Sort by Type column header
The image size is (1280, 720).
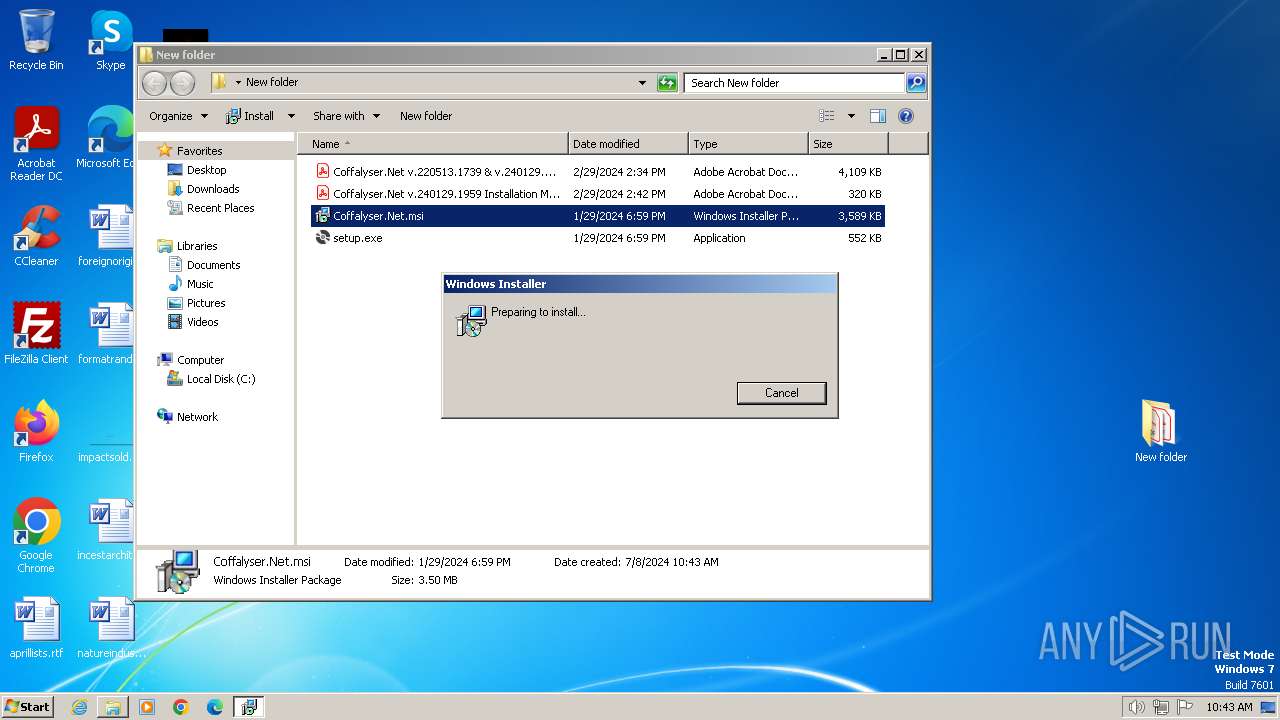coord(748,144)
